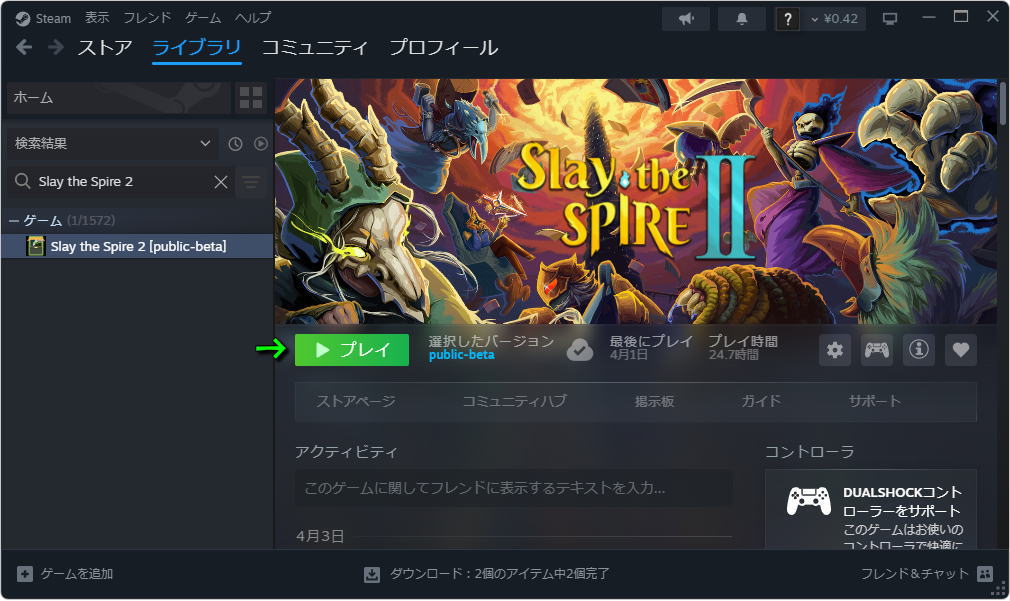Open the game settings gear icon
The height and width of the screenshot is (601, 1010).
(835, 350)
